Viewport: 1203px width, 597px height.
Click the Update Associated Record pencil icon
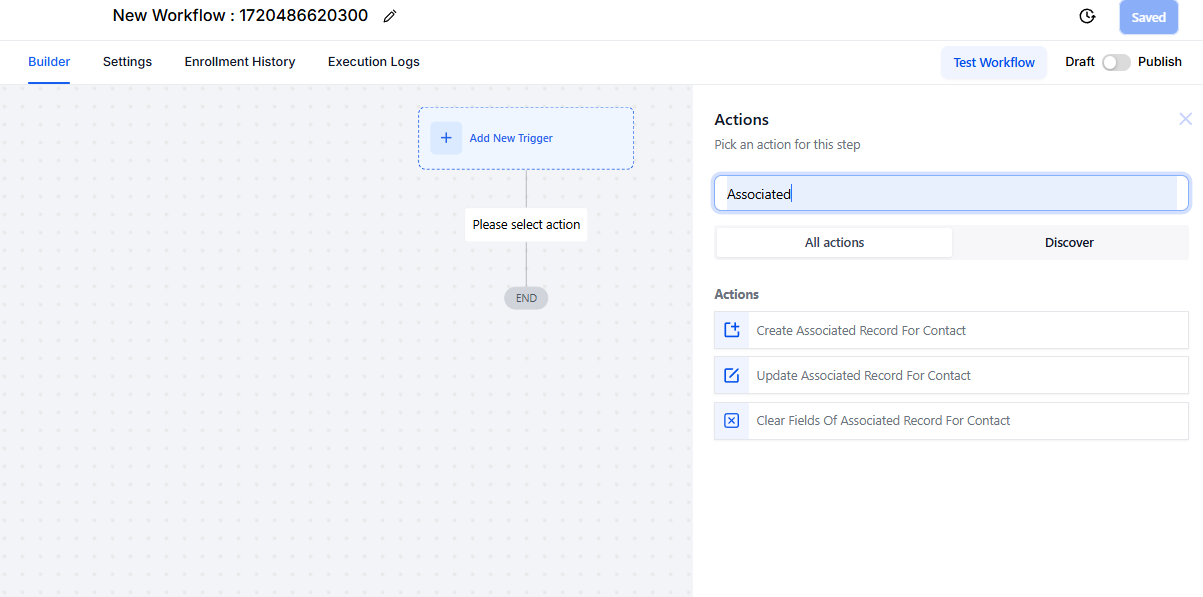coord(732,375)
